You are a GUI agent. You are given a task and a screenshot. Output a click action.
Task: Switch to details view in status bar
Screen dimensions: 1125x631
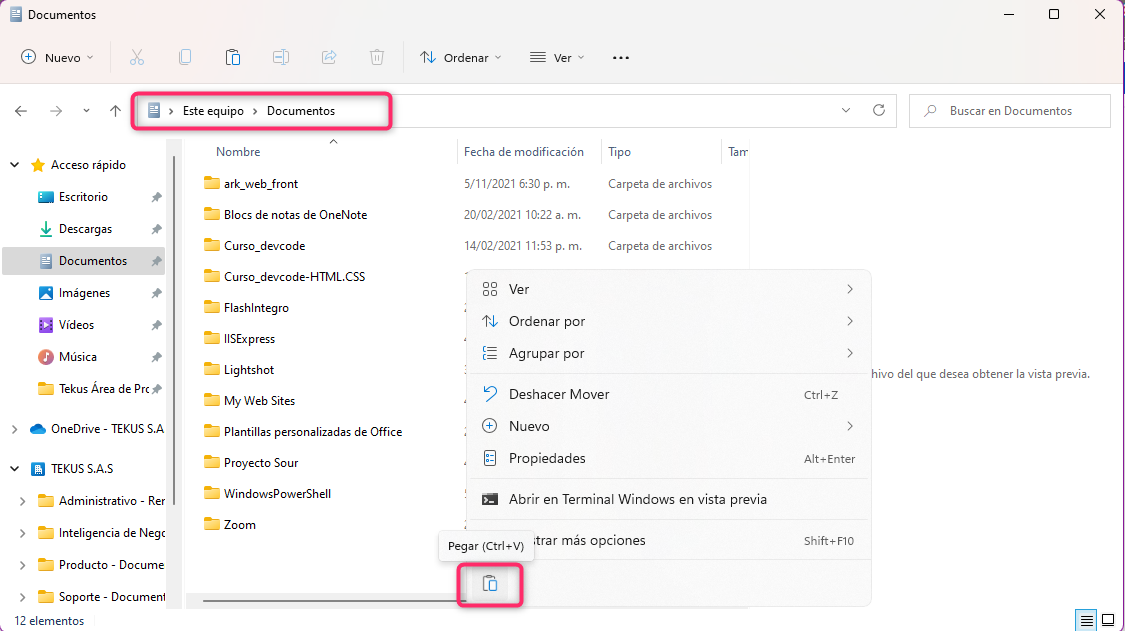[1085, 620]
